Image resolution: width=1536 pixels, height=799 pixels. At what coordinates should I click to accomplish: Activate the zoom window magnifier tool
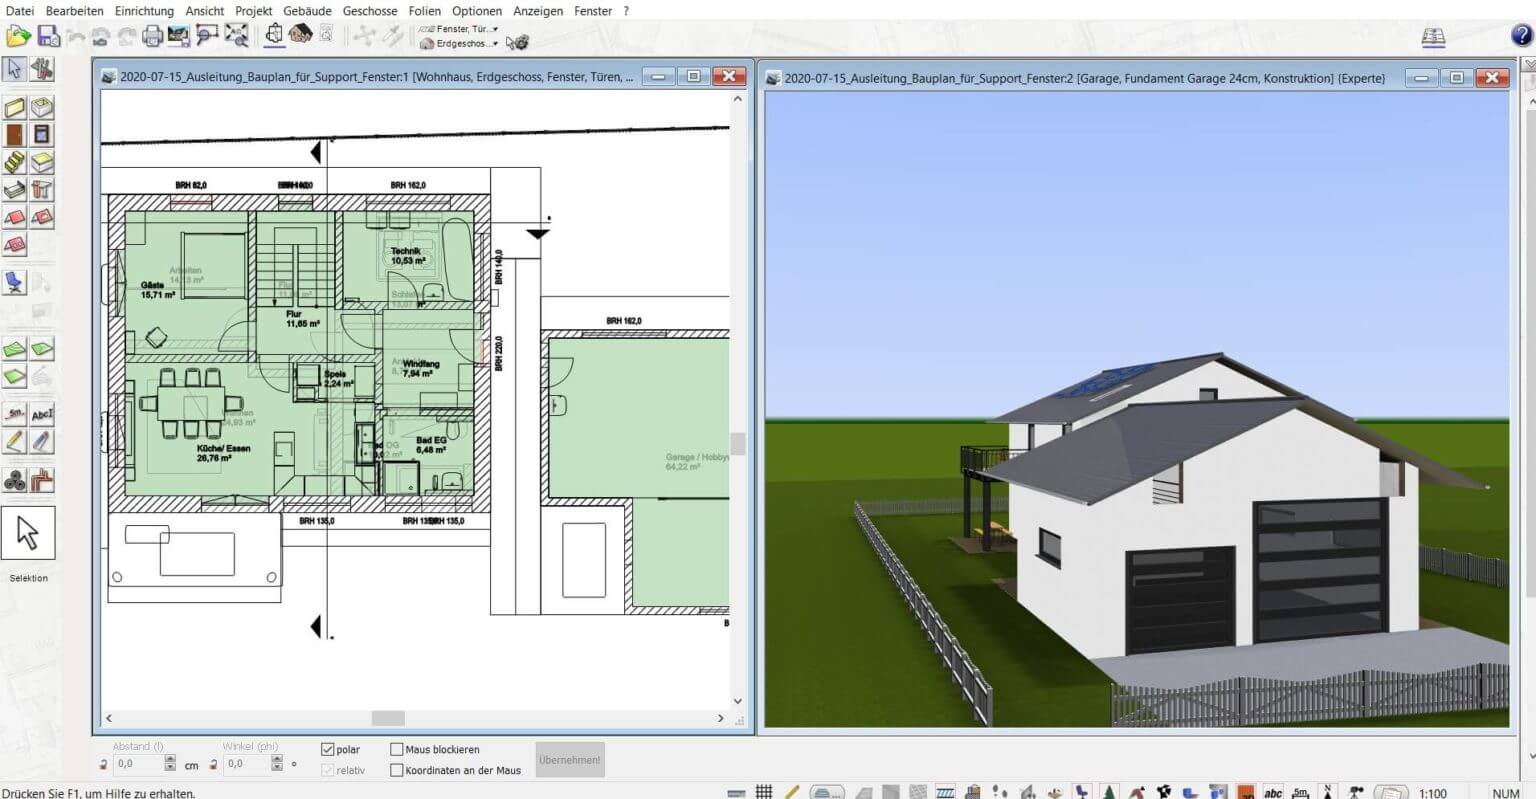[x=207, y=37]
